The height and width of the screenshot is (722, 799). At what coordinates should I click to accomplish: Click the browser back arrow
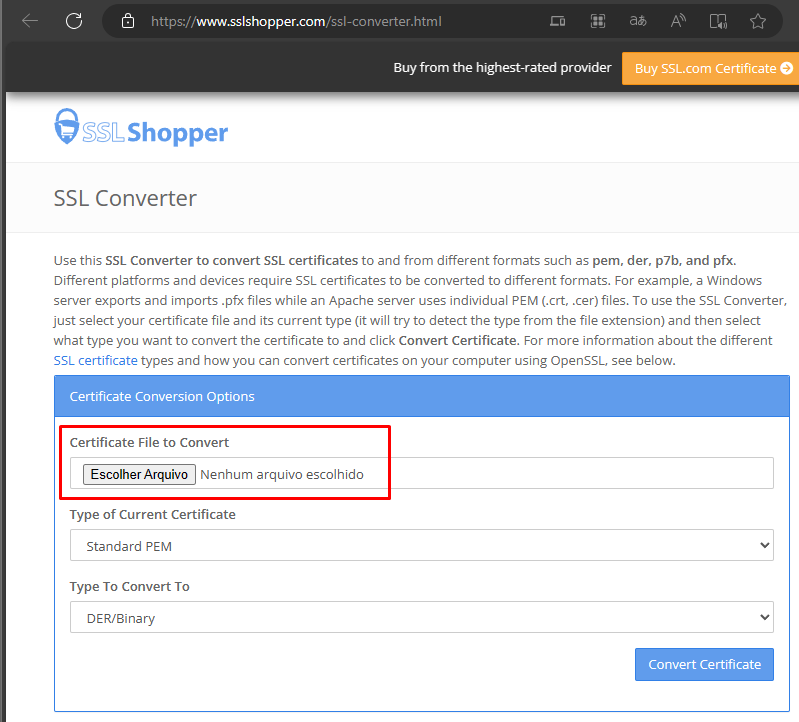30,21
